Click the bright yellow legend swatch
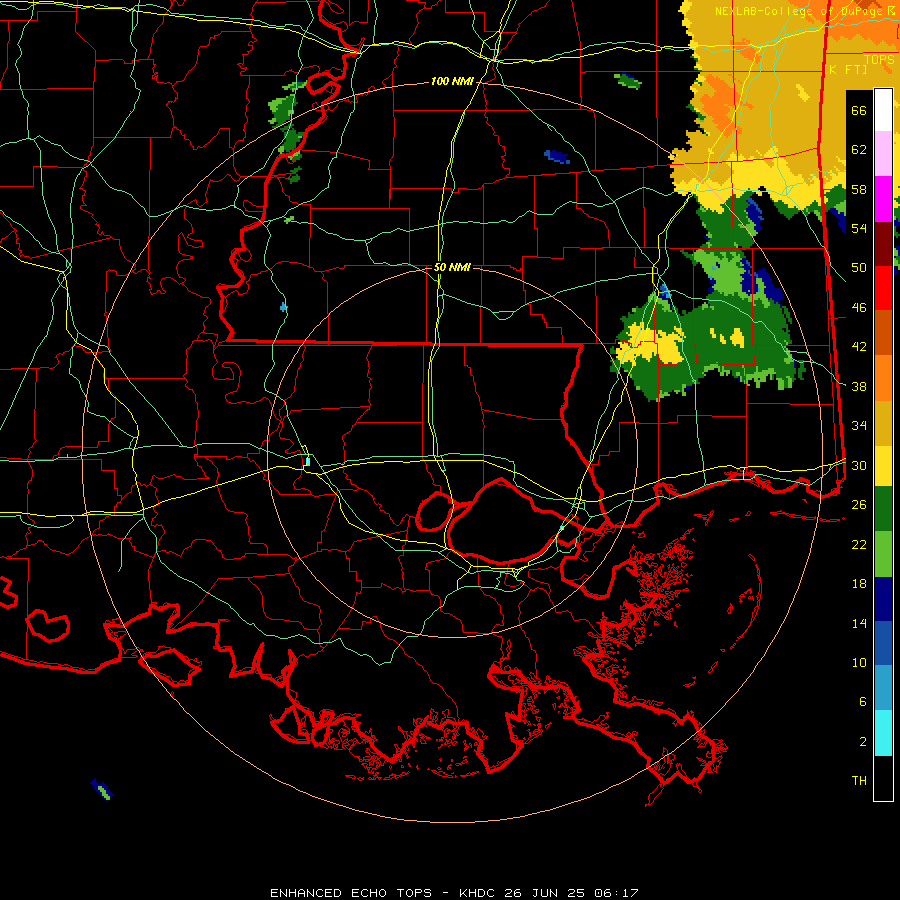This screenshot has width=900, height=900. pos(883,465)
